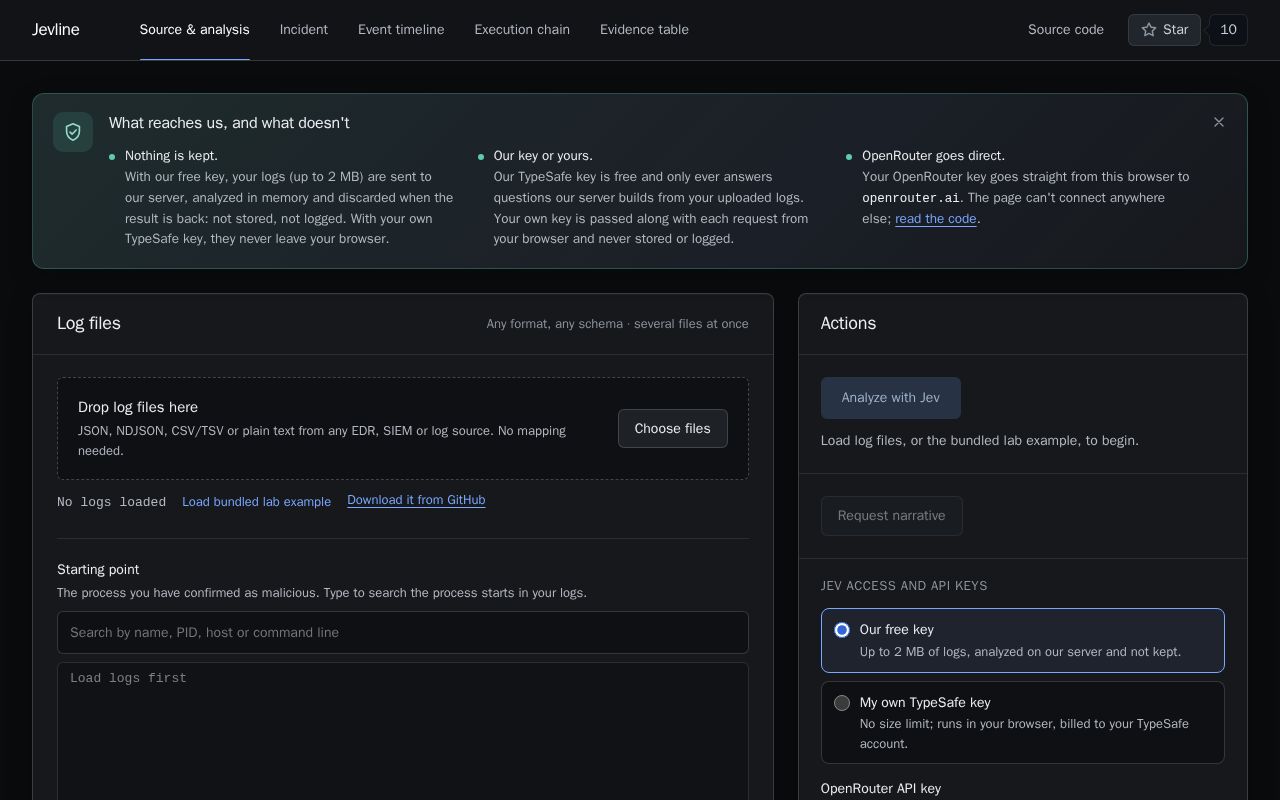Click the 'Load logs first' results box
The height and width of the screenshot is (800, 1280).
[x=403, y=731]
